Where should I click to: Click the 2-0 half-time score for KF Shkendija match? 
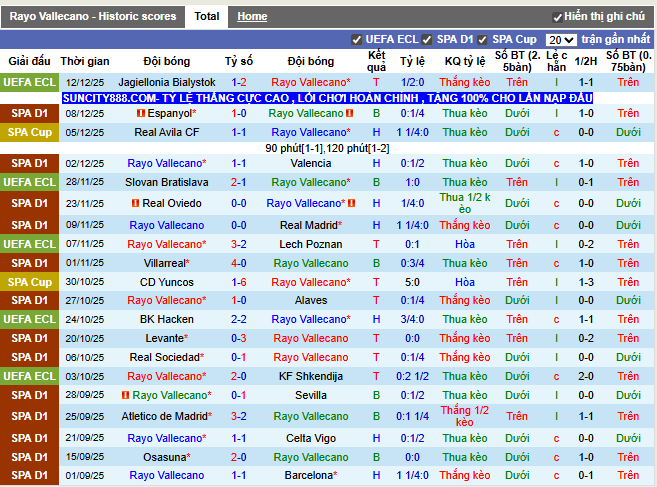(585, 376)
